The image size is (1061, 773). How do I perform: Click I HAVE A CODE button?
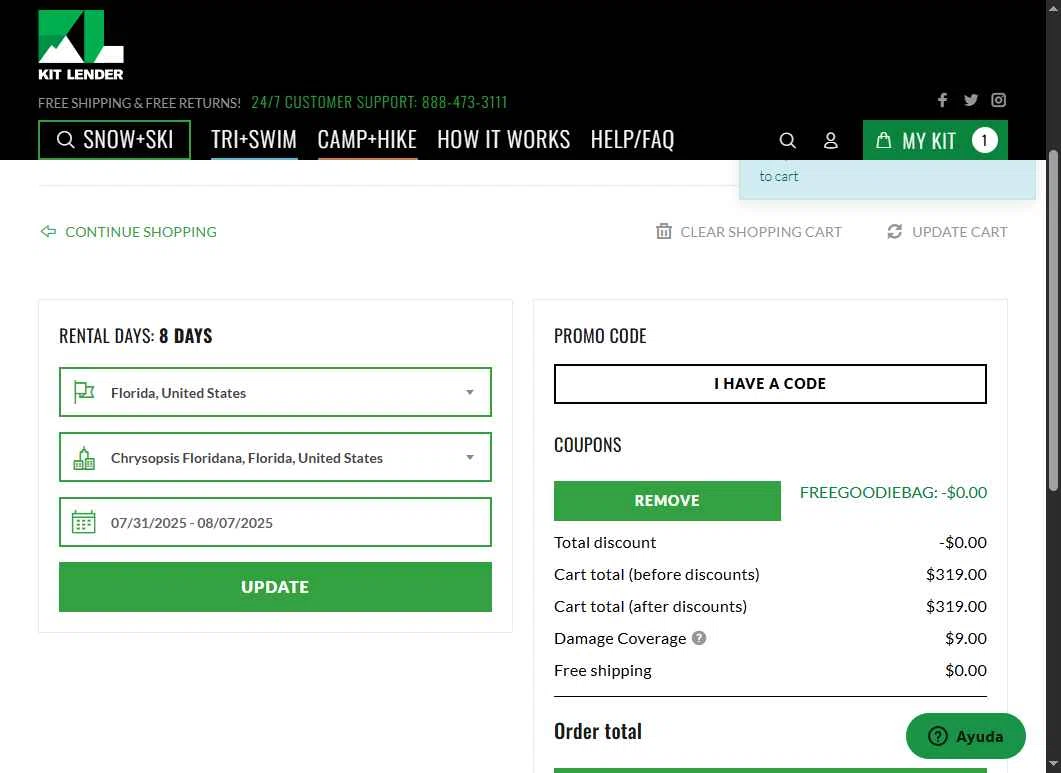pyautogui.click(x=770, y=384)
